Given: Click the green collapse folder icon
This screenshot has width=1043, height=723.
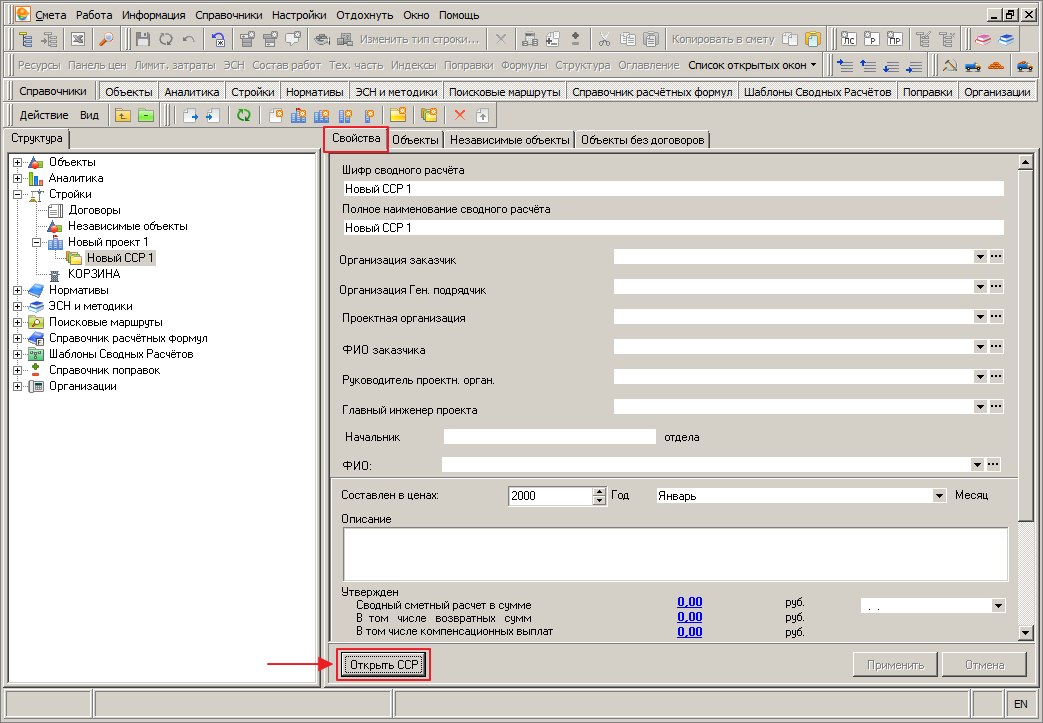Looking at the screenshot, I should (146, 115).
